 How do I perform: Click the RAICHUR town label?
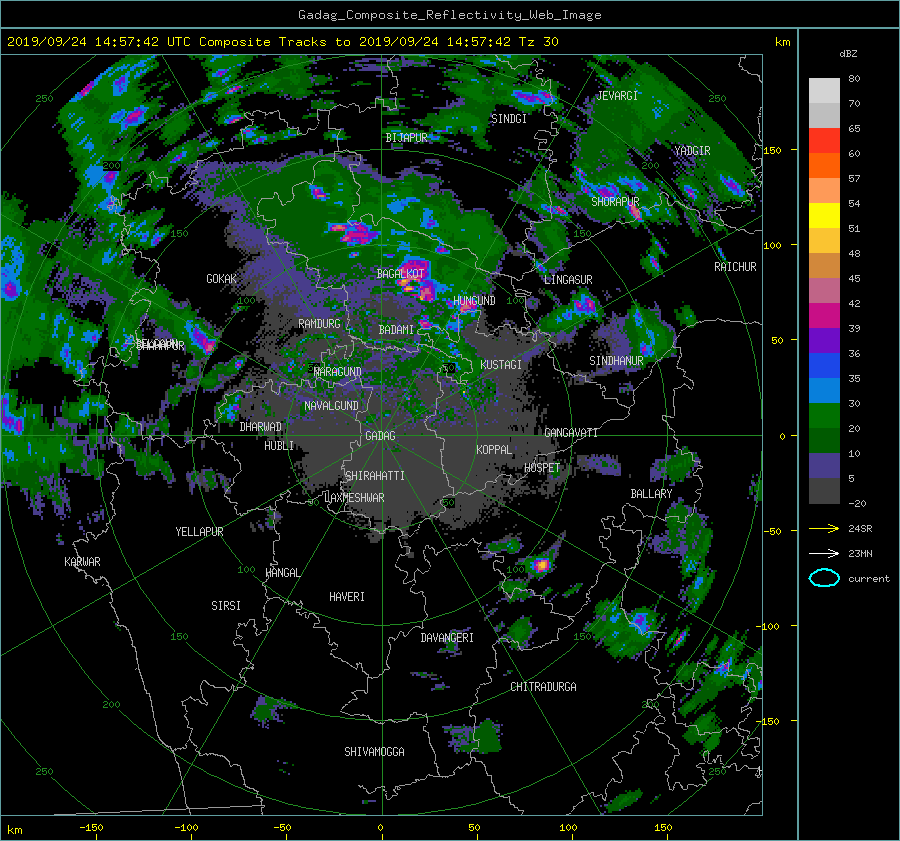click(735, 267)
